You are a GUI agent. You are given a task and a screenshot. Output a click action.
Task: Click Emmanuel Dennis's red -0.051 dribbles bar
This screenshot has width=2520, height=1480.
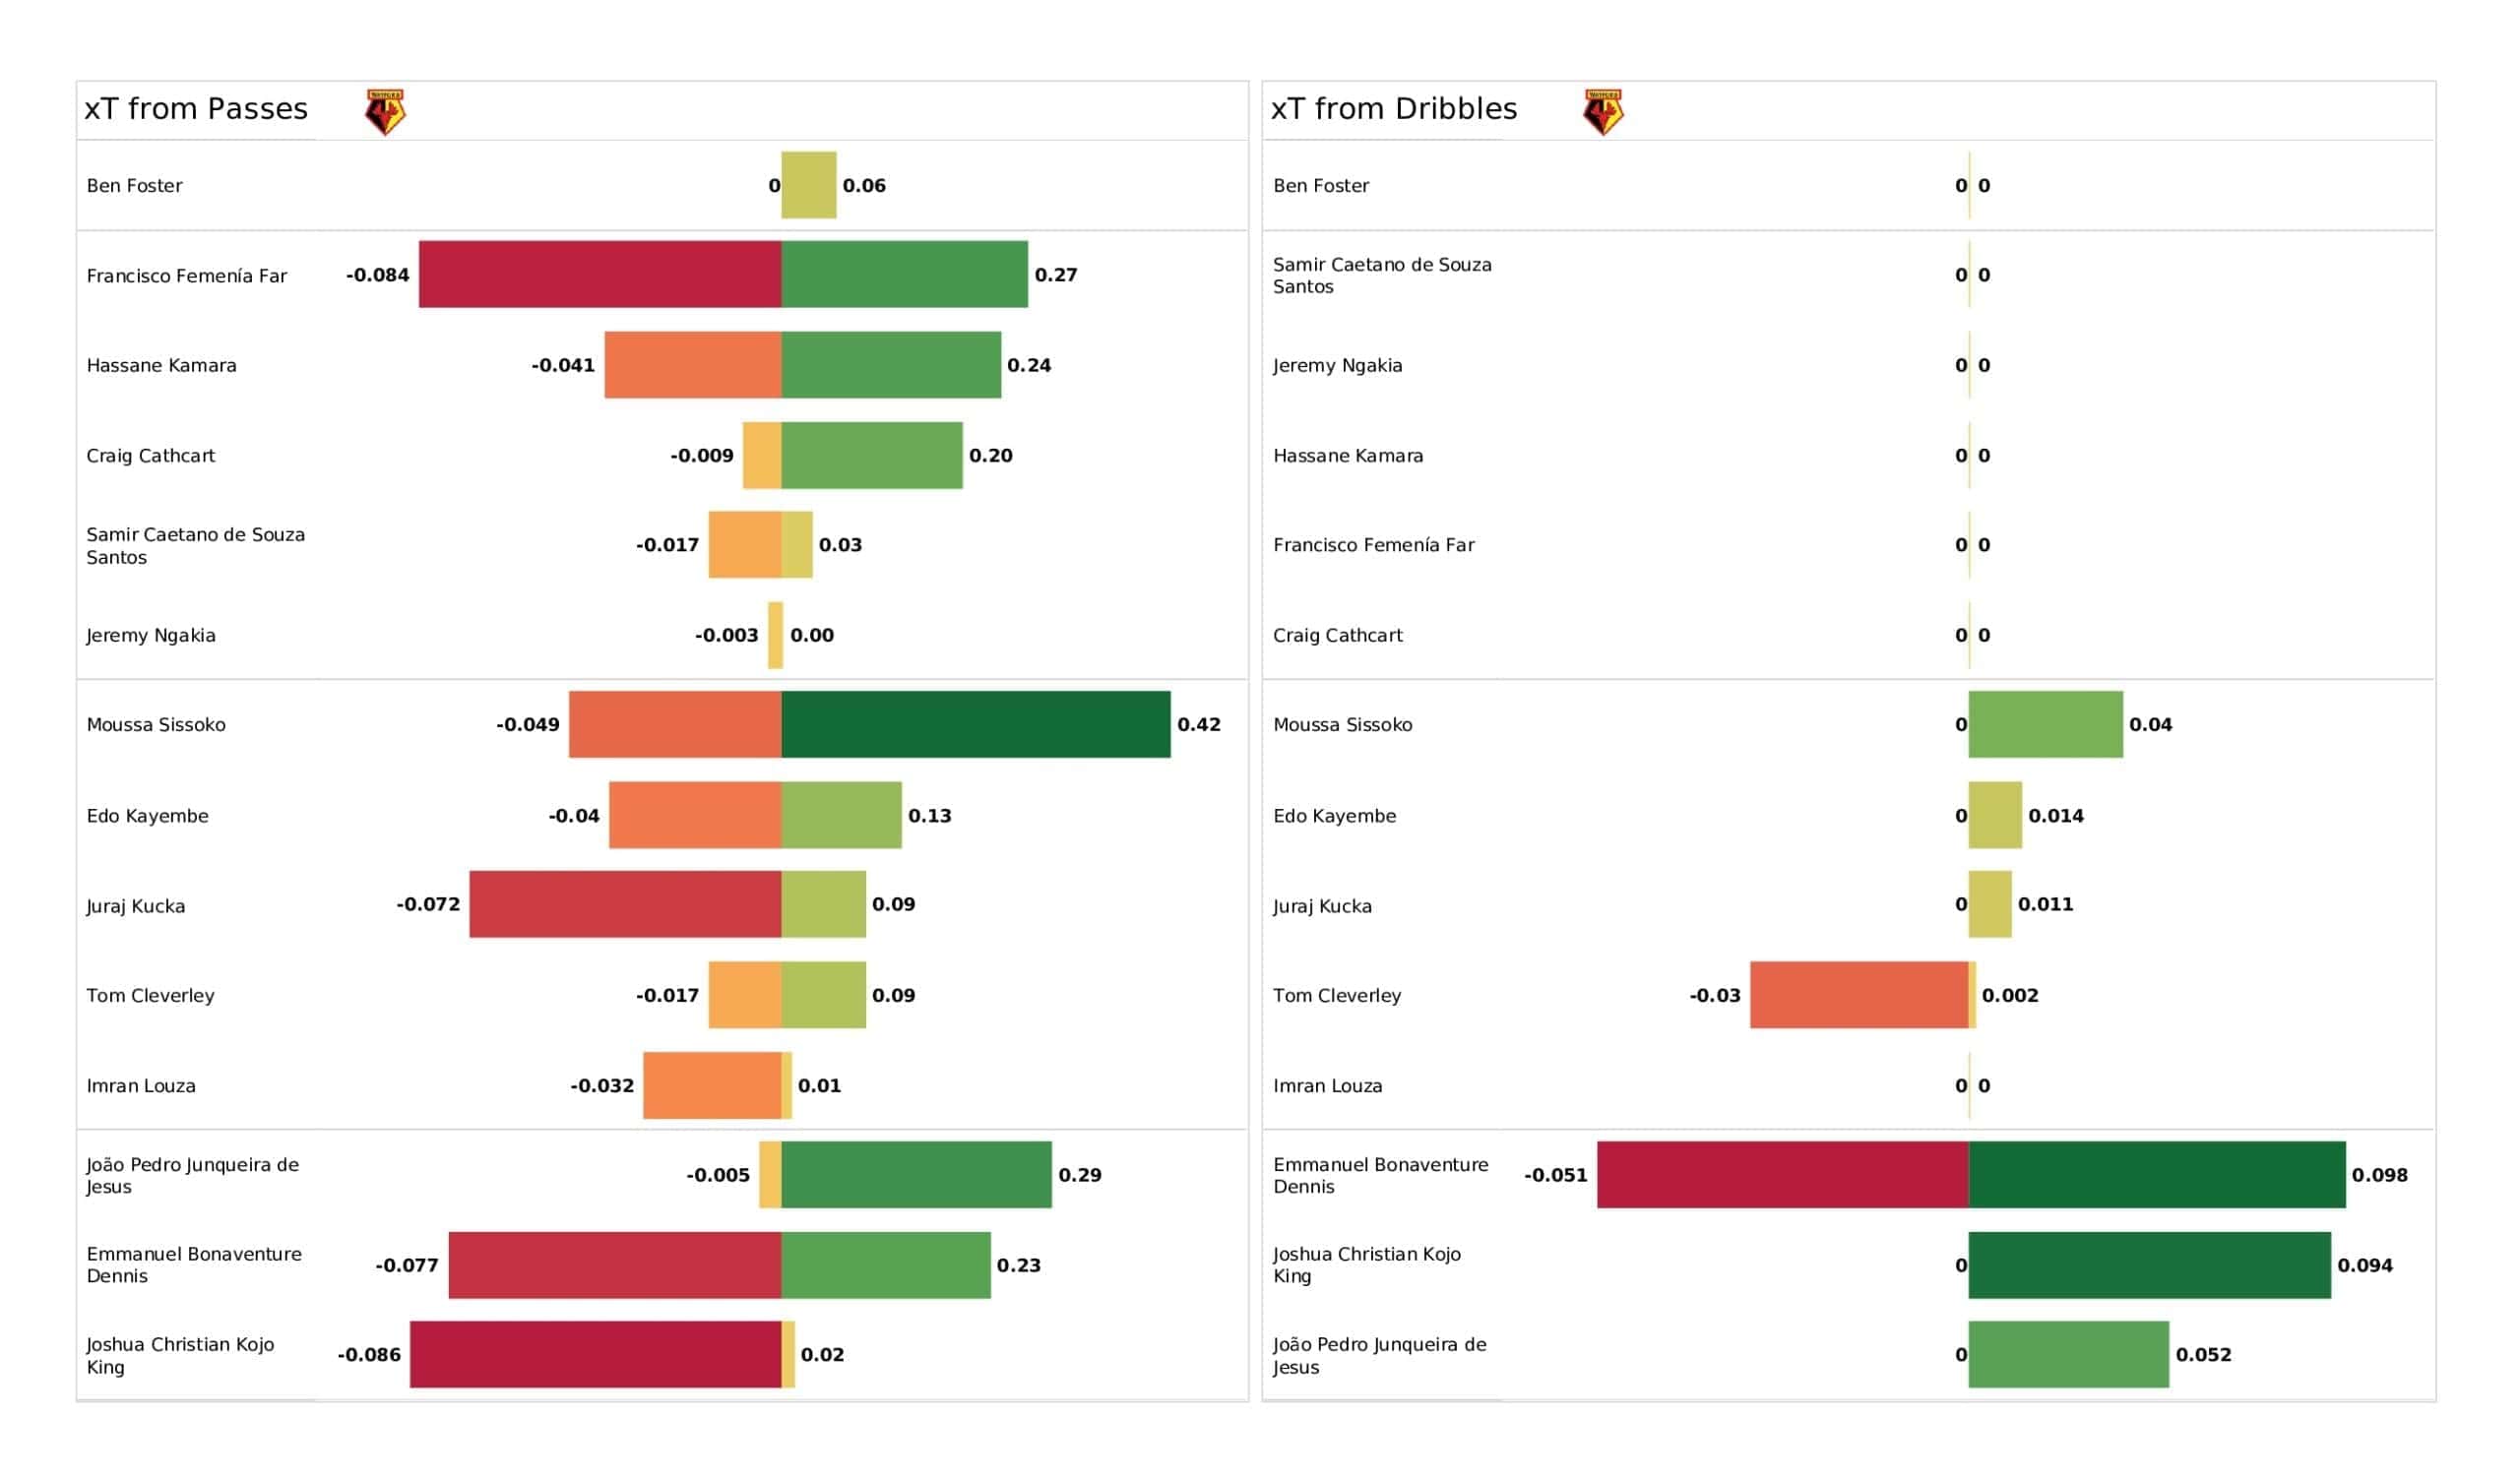tap(1783, 1175)
